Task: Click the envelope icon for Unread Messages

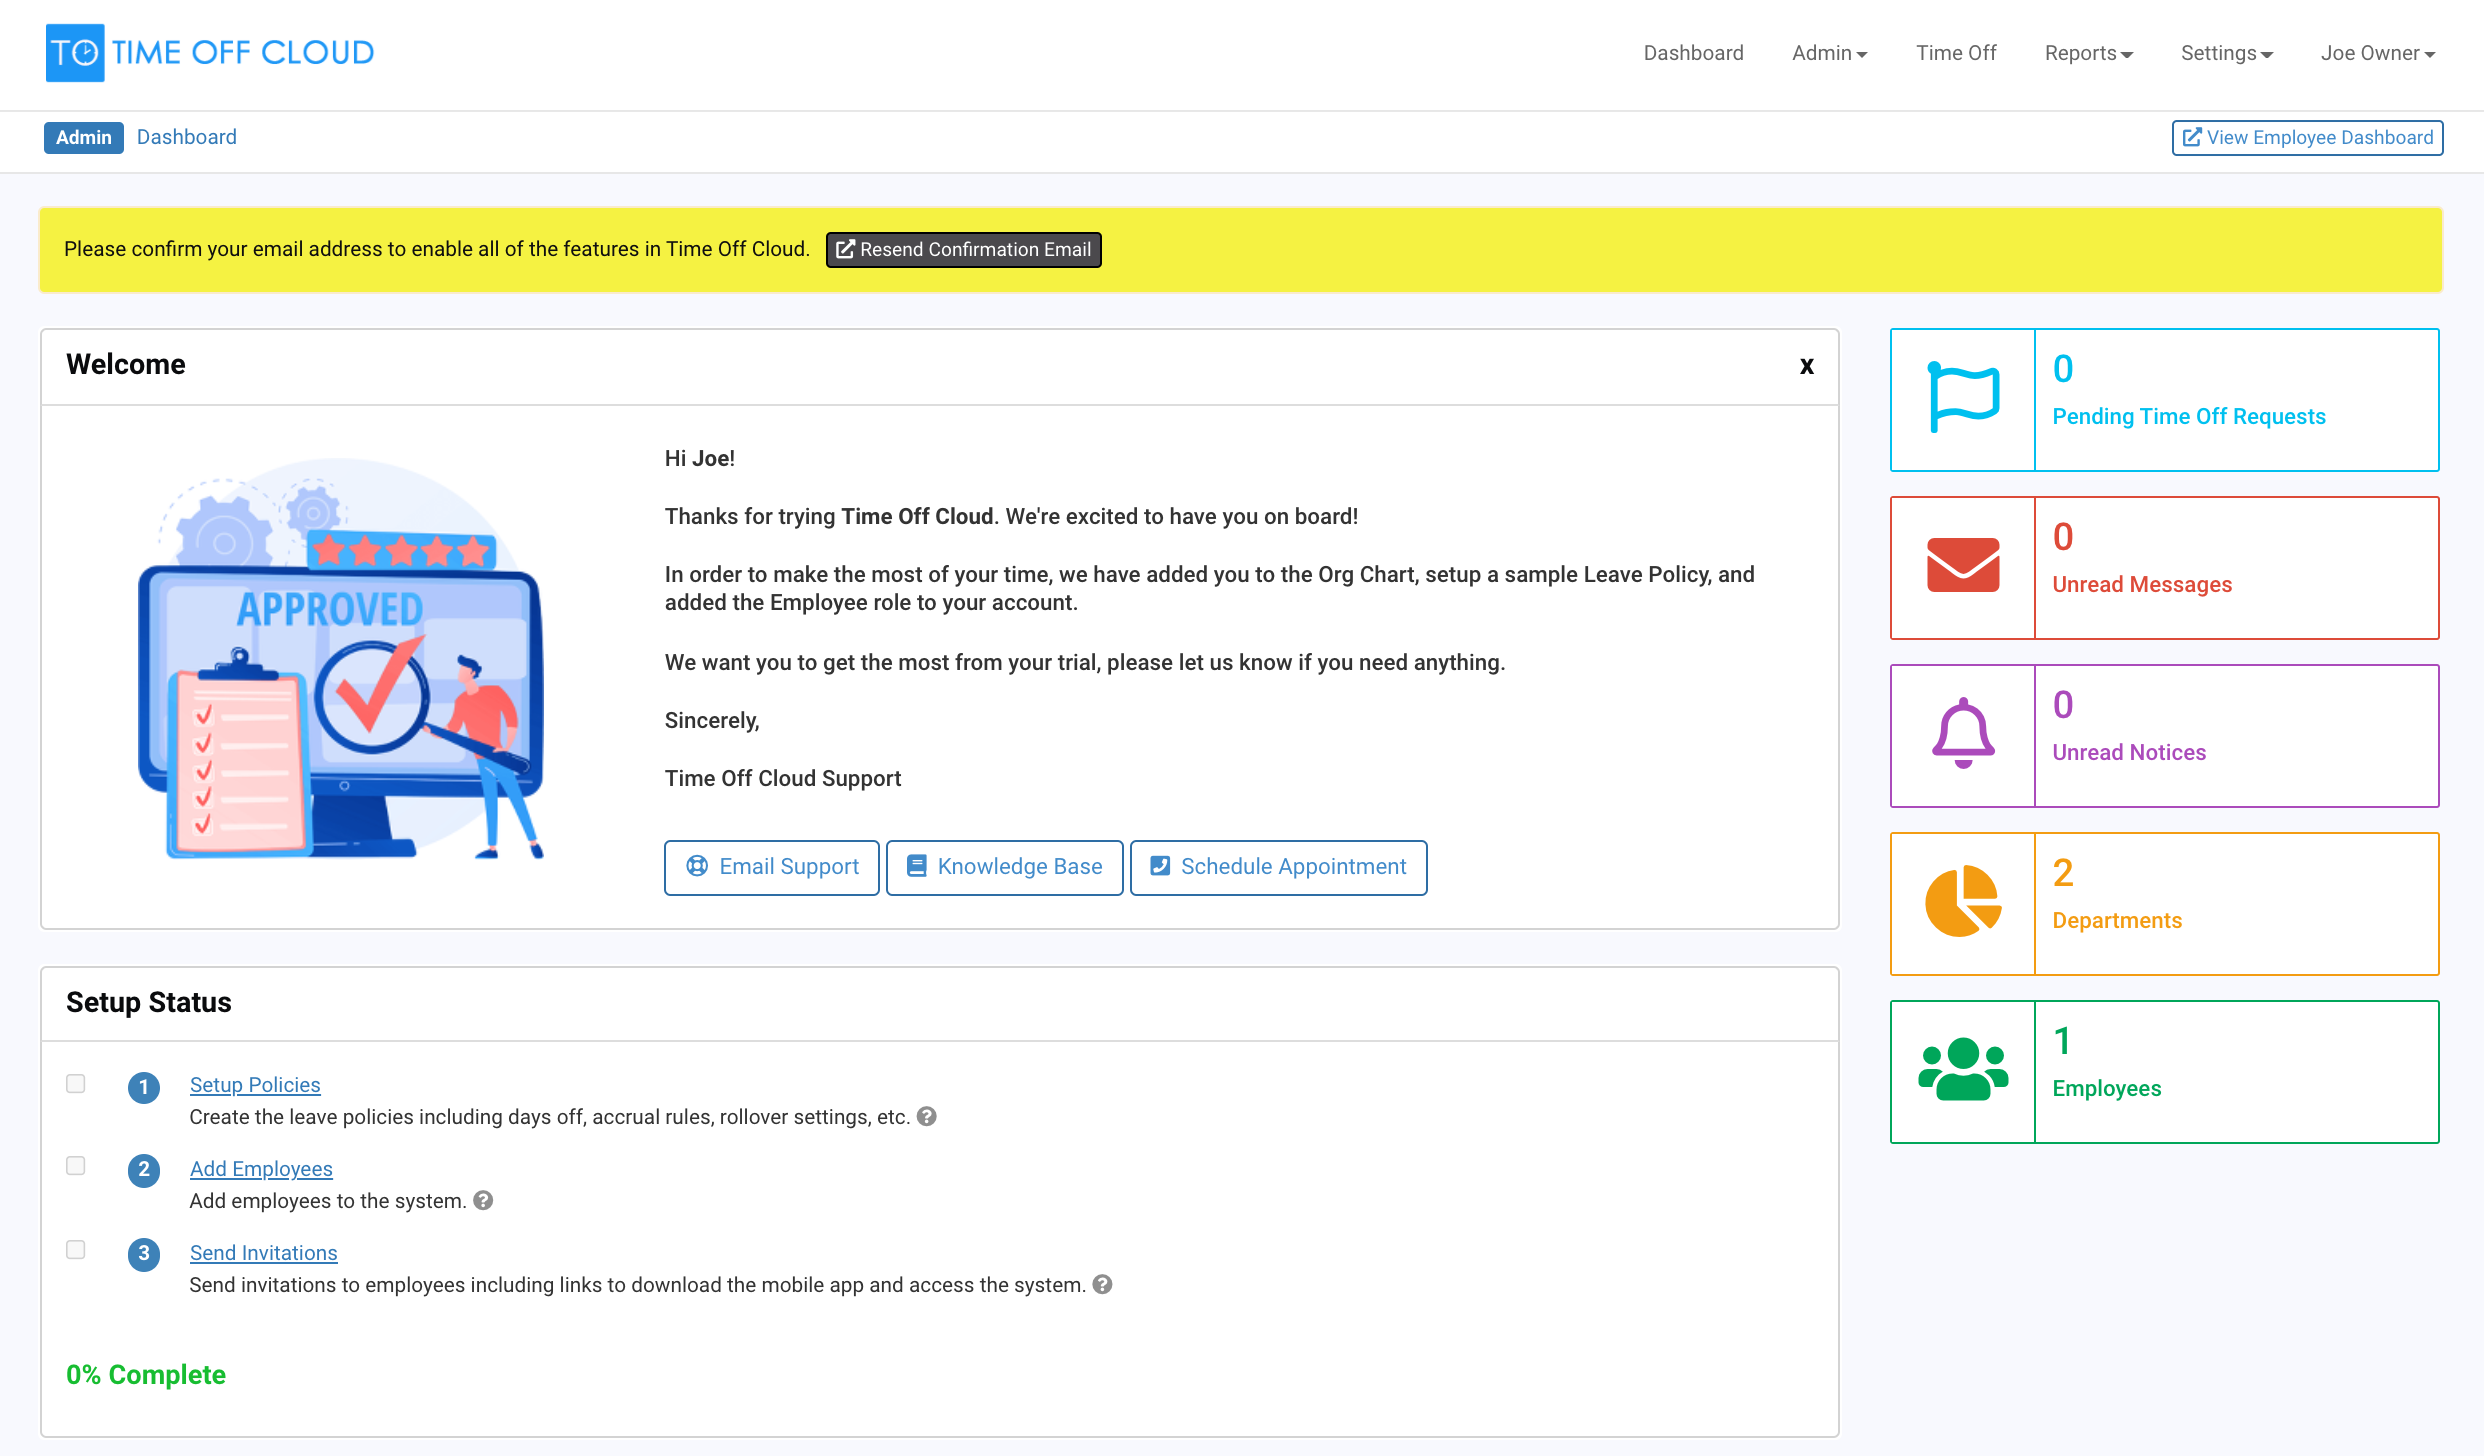Action: (x=1962, y=566)
